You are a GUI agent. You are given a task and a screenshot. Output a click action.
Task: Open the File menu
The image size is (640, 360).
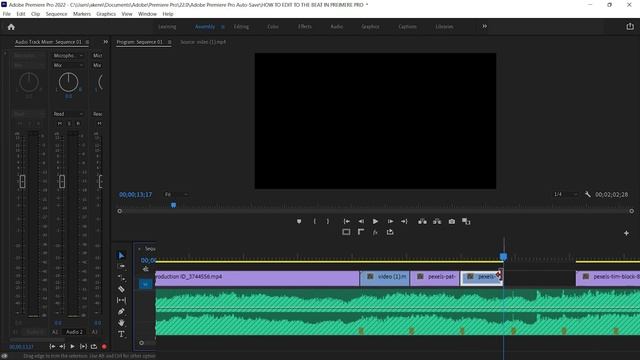coord(7,14)
